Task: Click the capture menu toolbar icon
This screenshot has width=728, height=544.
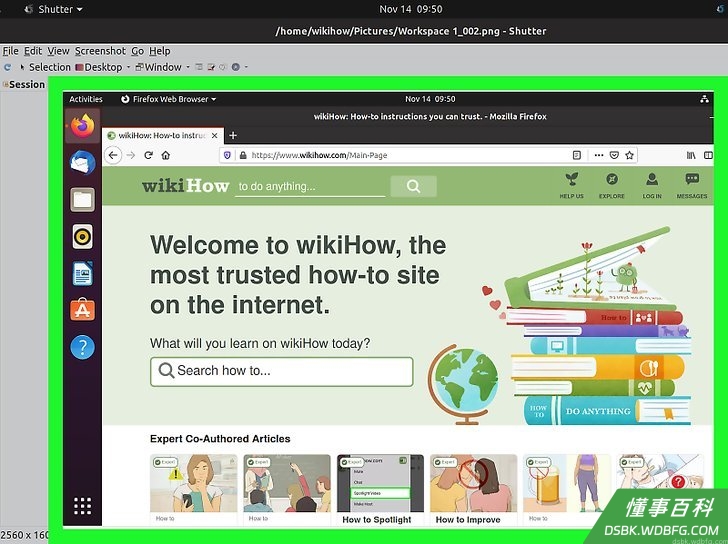Action: (x=199, y=67)
